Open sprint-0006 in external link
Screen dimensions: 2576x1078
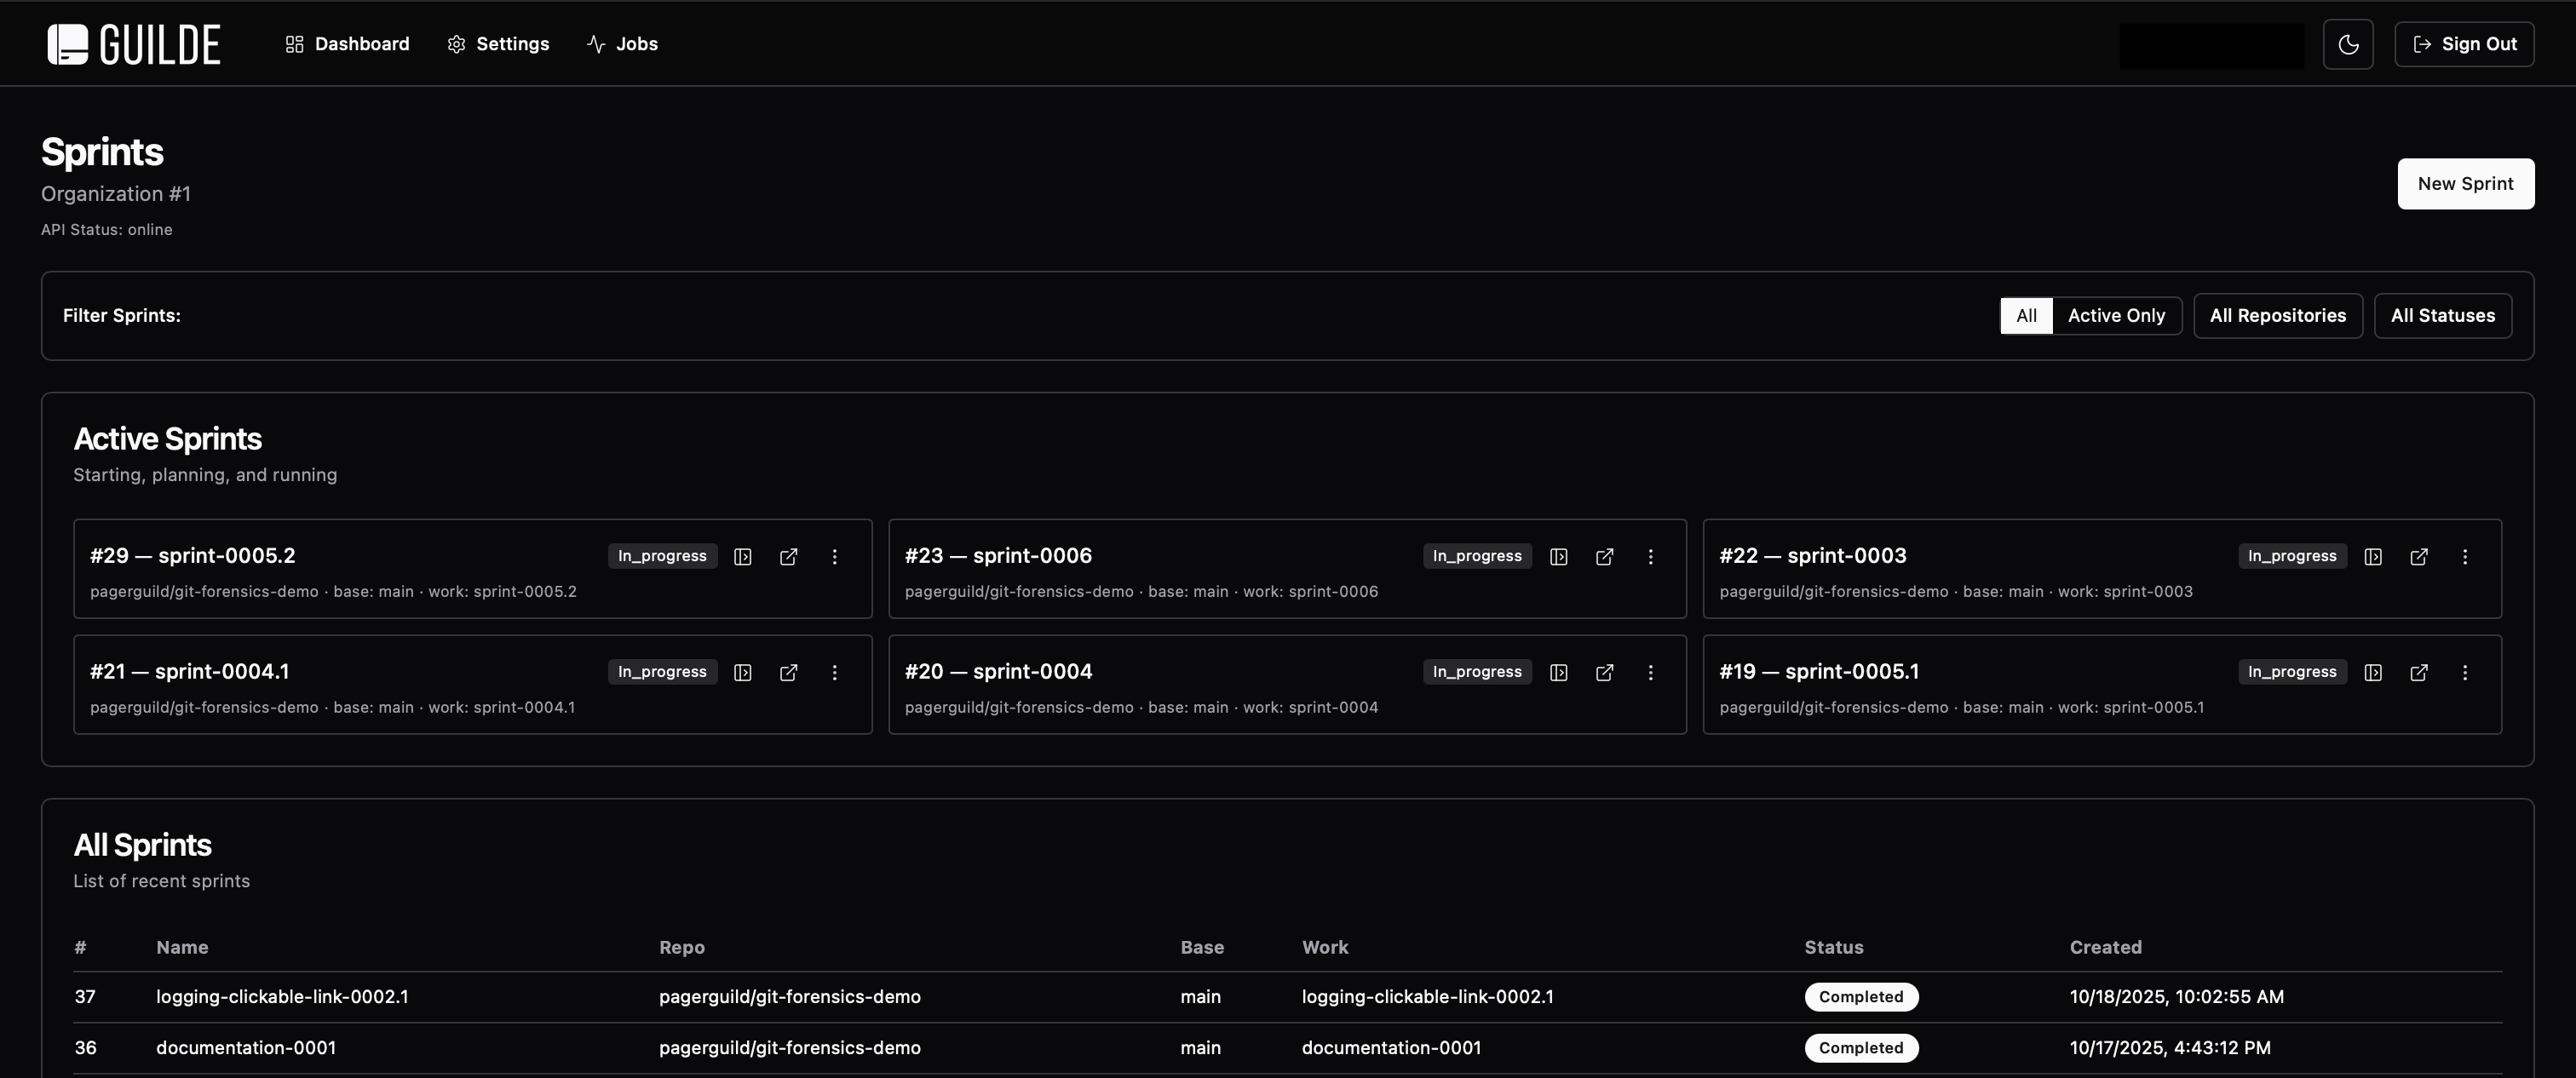(1604, 557)
